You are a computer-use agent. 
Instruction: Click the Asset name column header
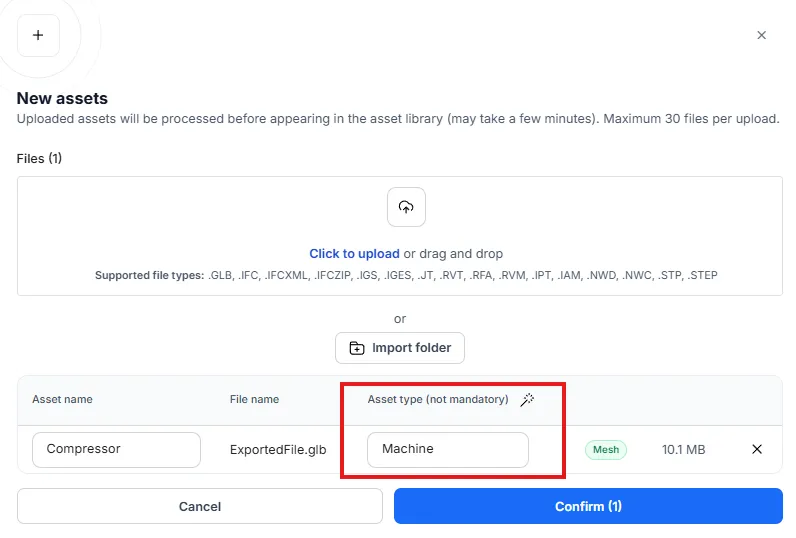[62, 399]
